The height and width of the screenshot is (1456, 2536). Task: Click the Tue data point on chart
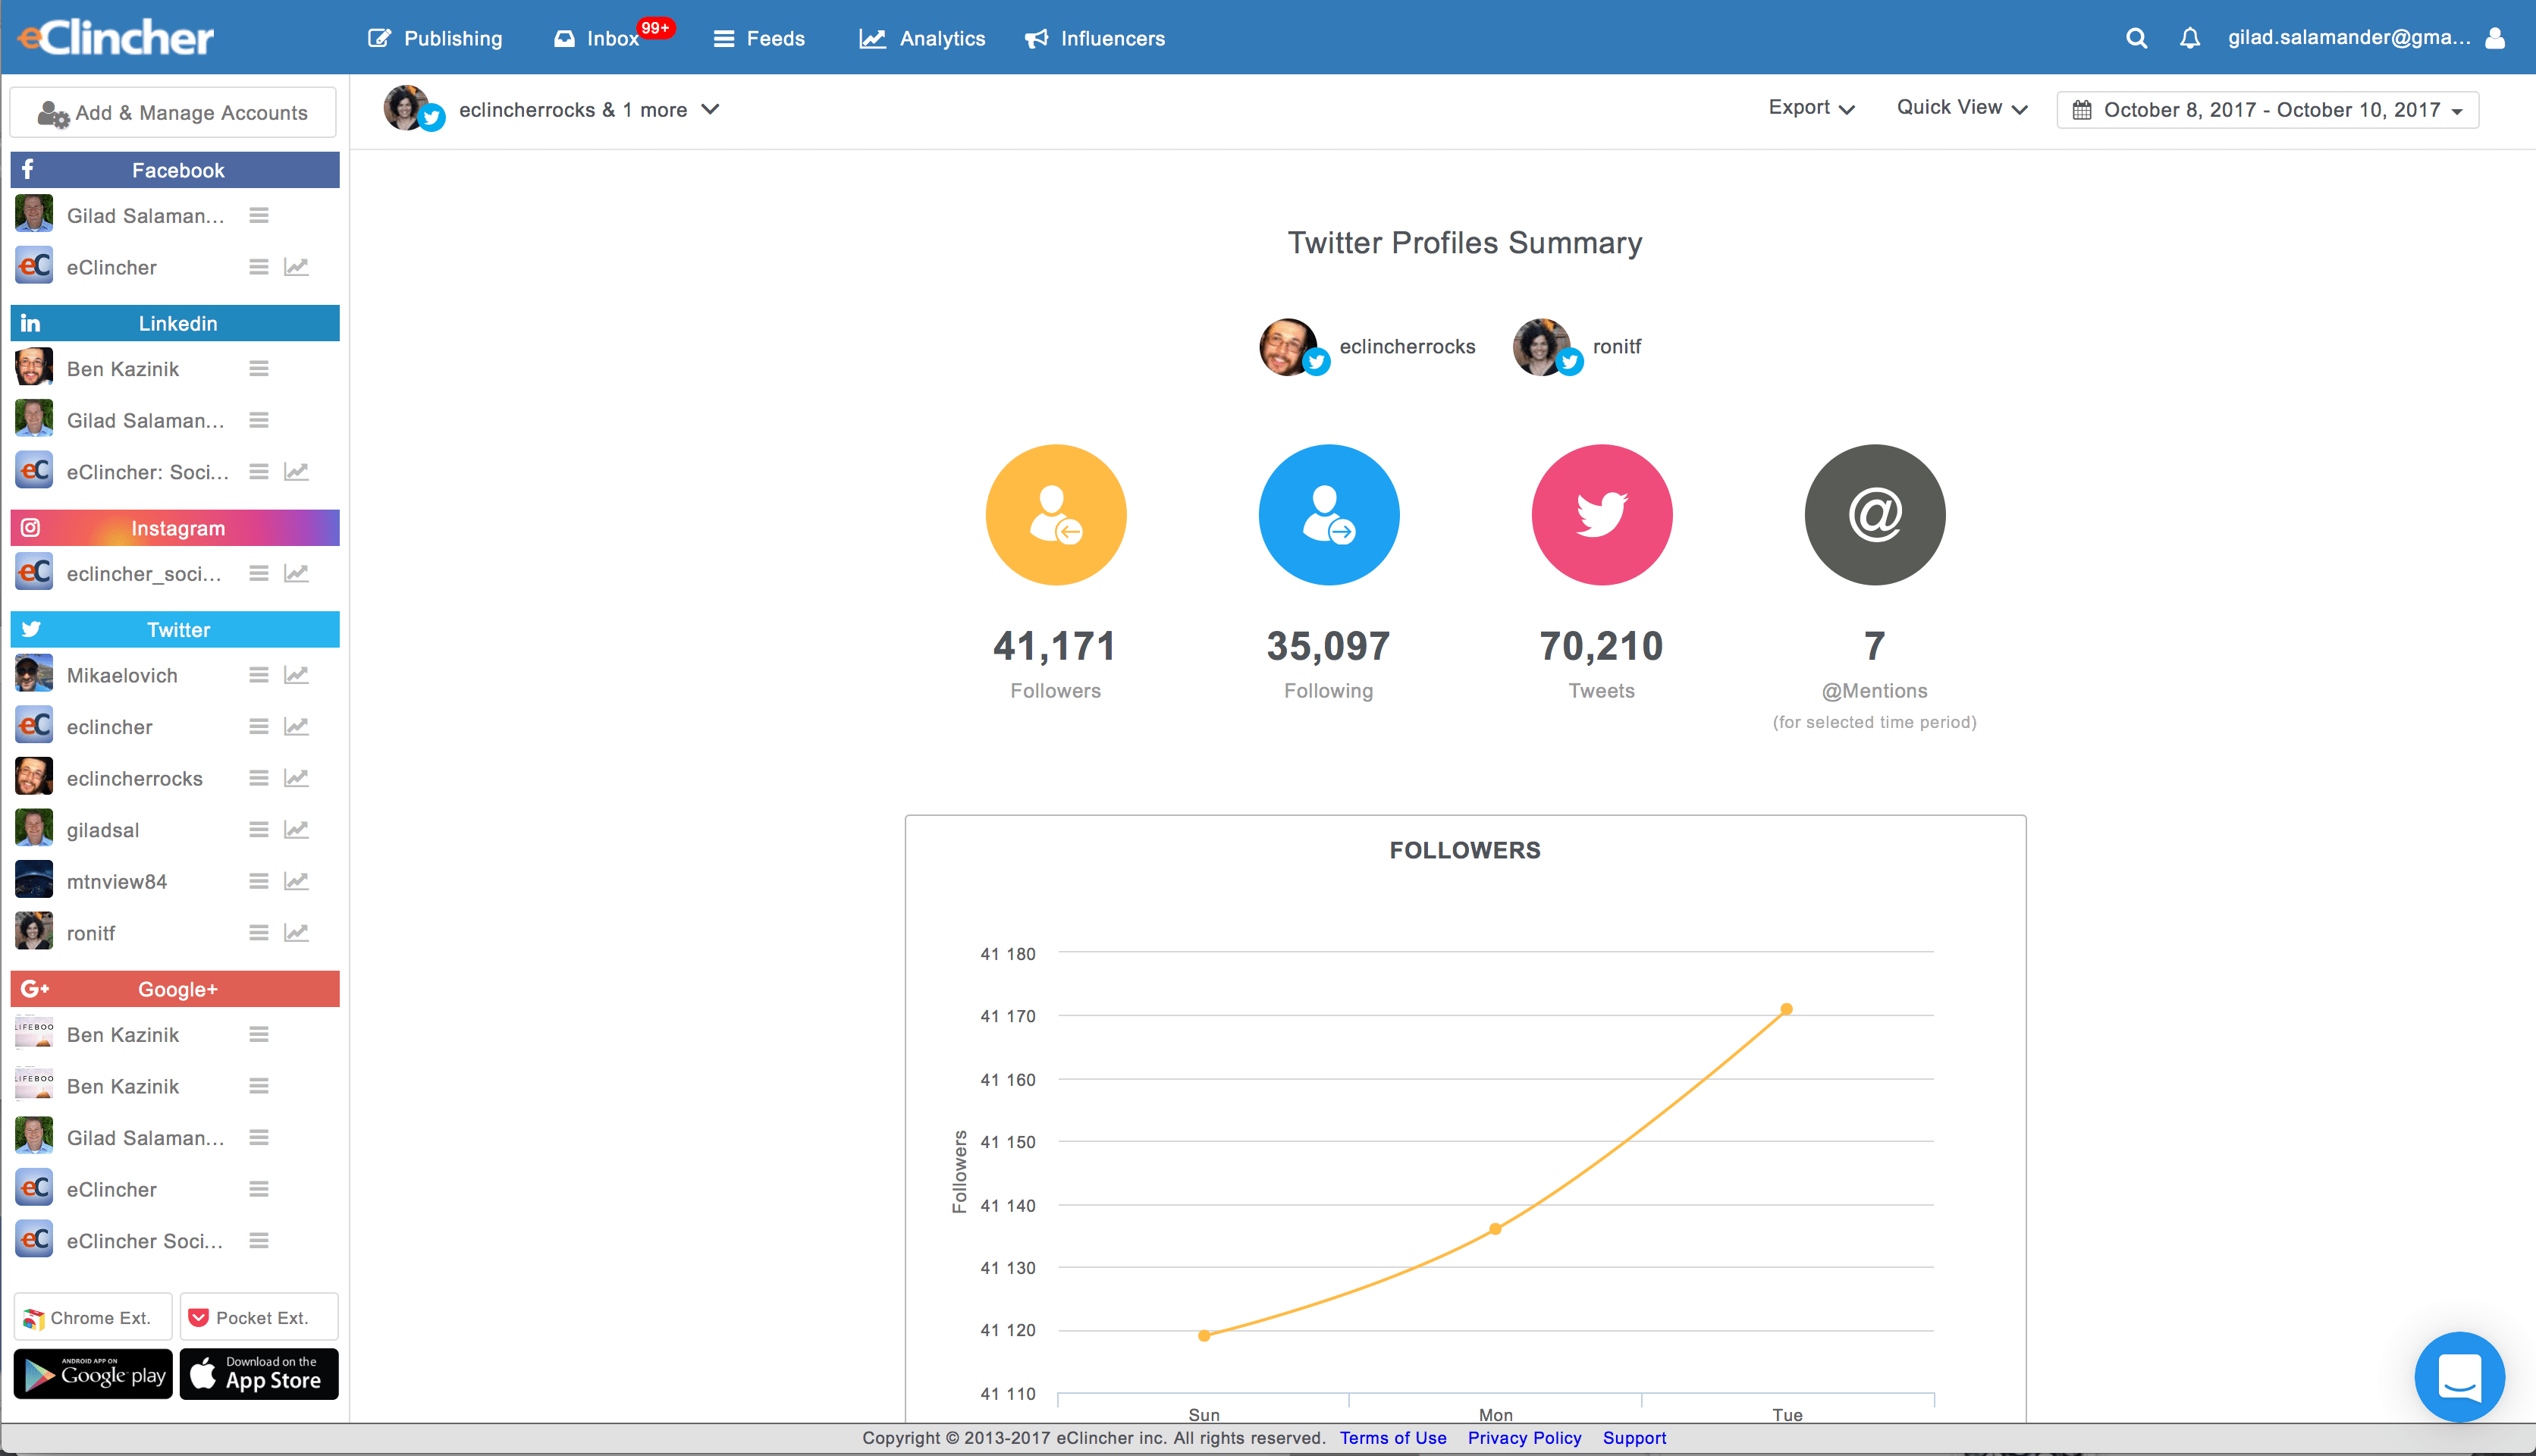tap(1786, 1009)
